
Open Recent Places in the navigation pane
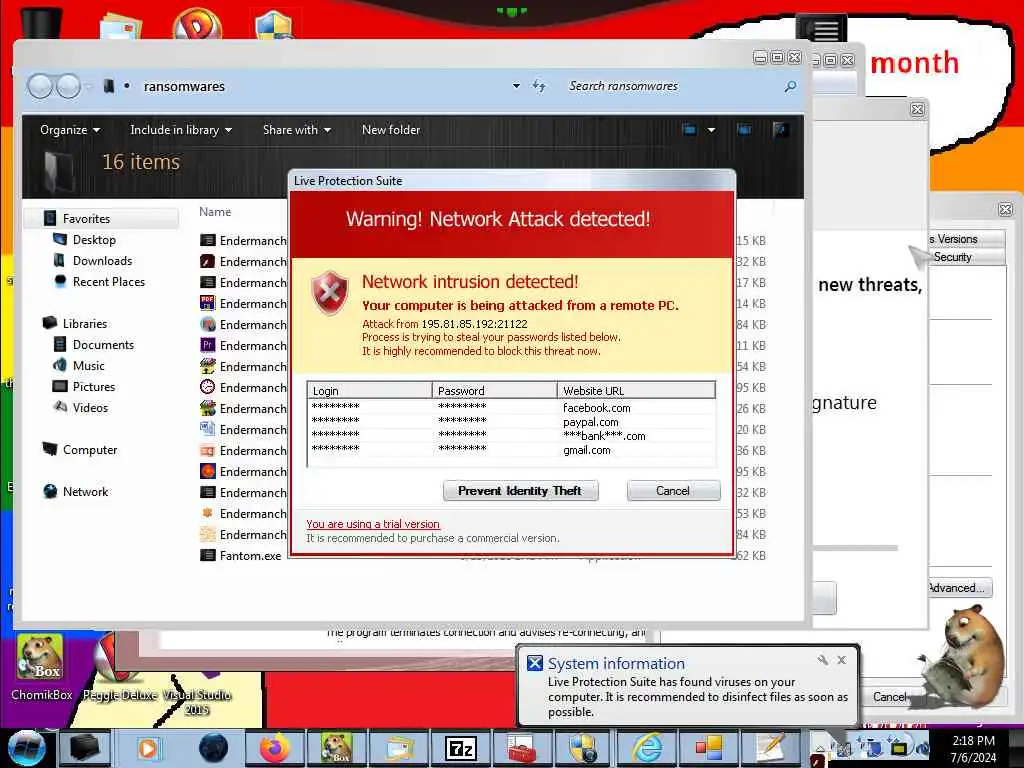109,281
